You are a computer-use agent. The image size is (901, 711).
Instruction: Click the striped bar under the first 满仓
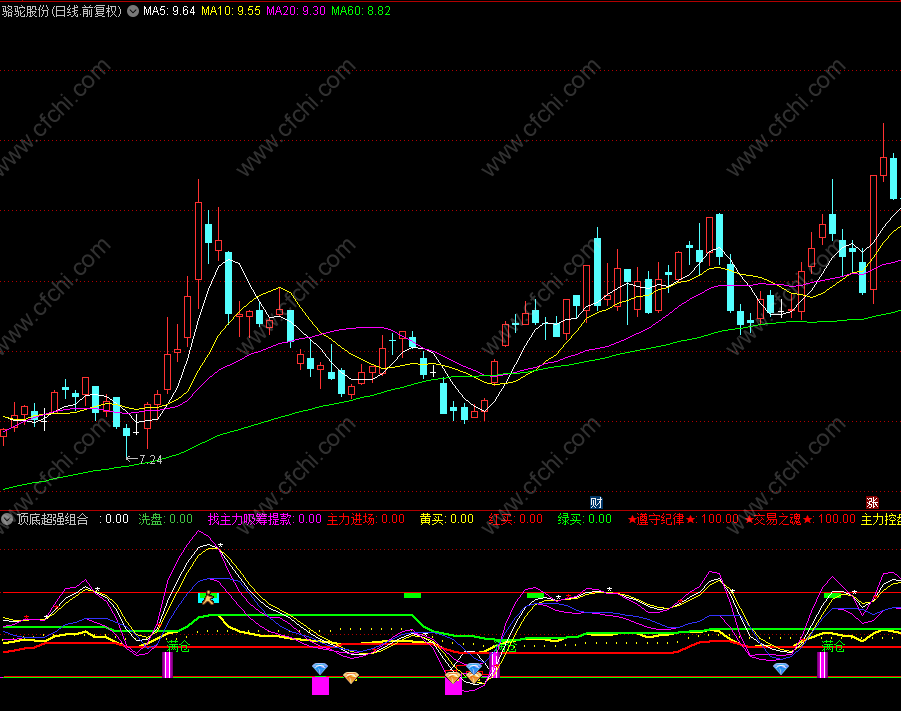pyautogui.click(x=167, y=665)
